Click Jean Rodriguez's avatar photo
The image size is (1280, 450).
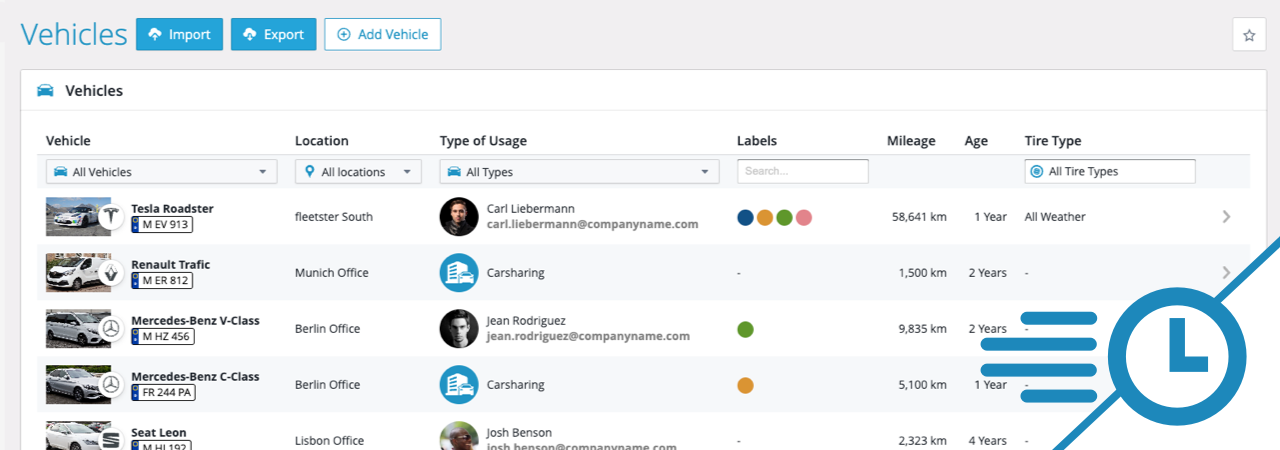pos(459,329)
